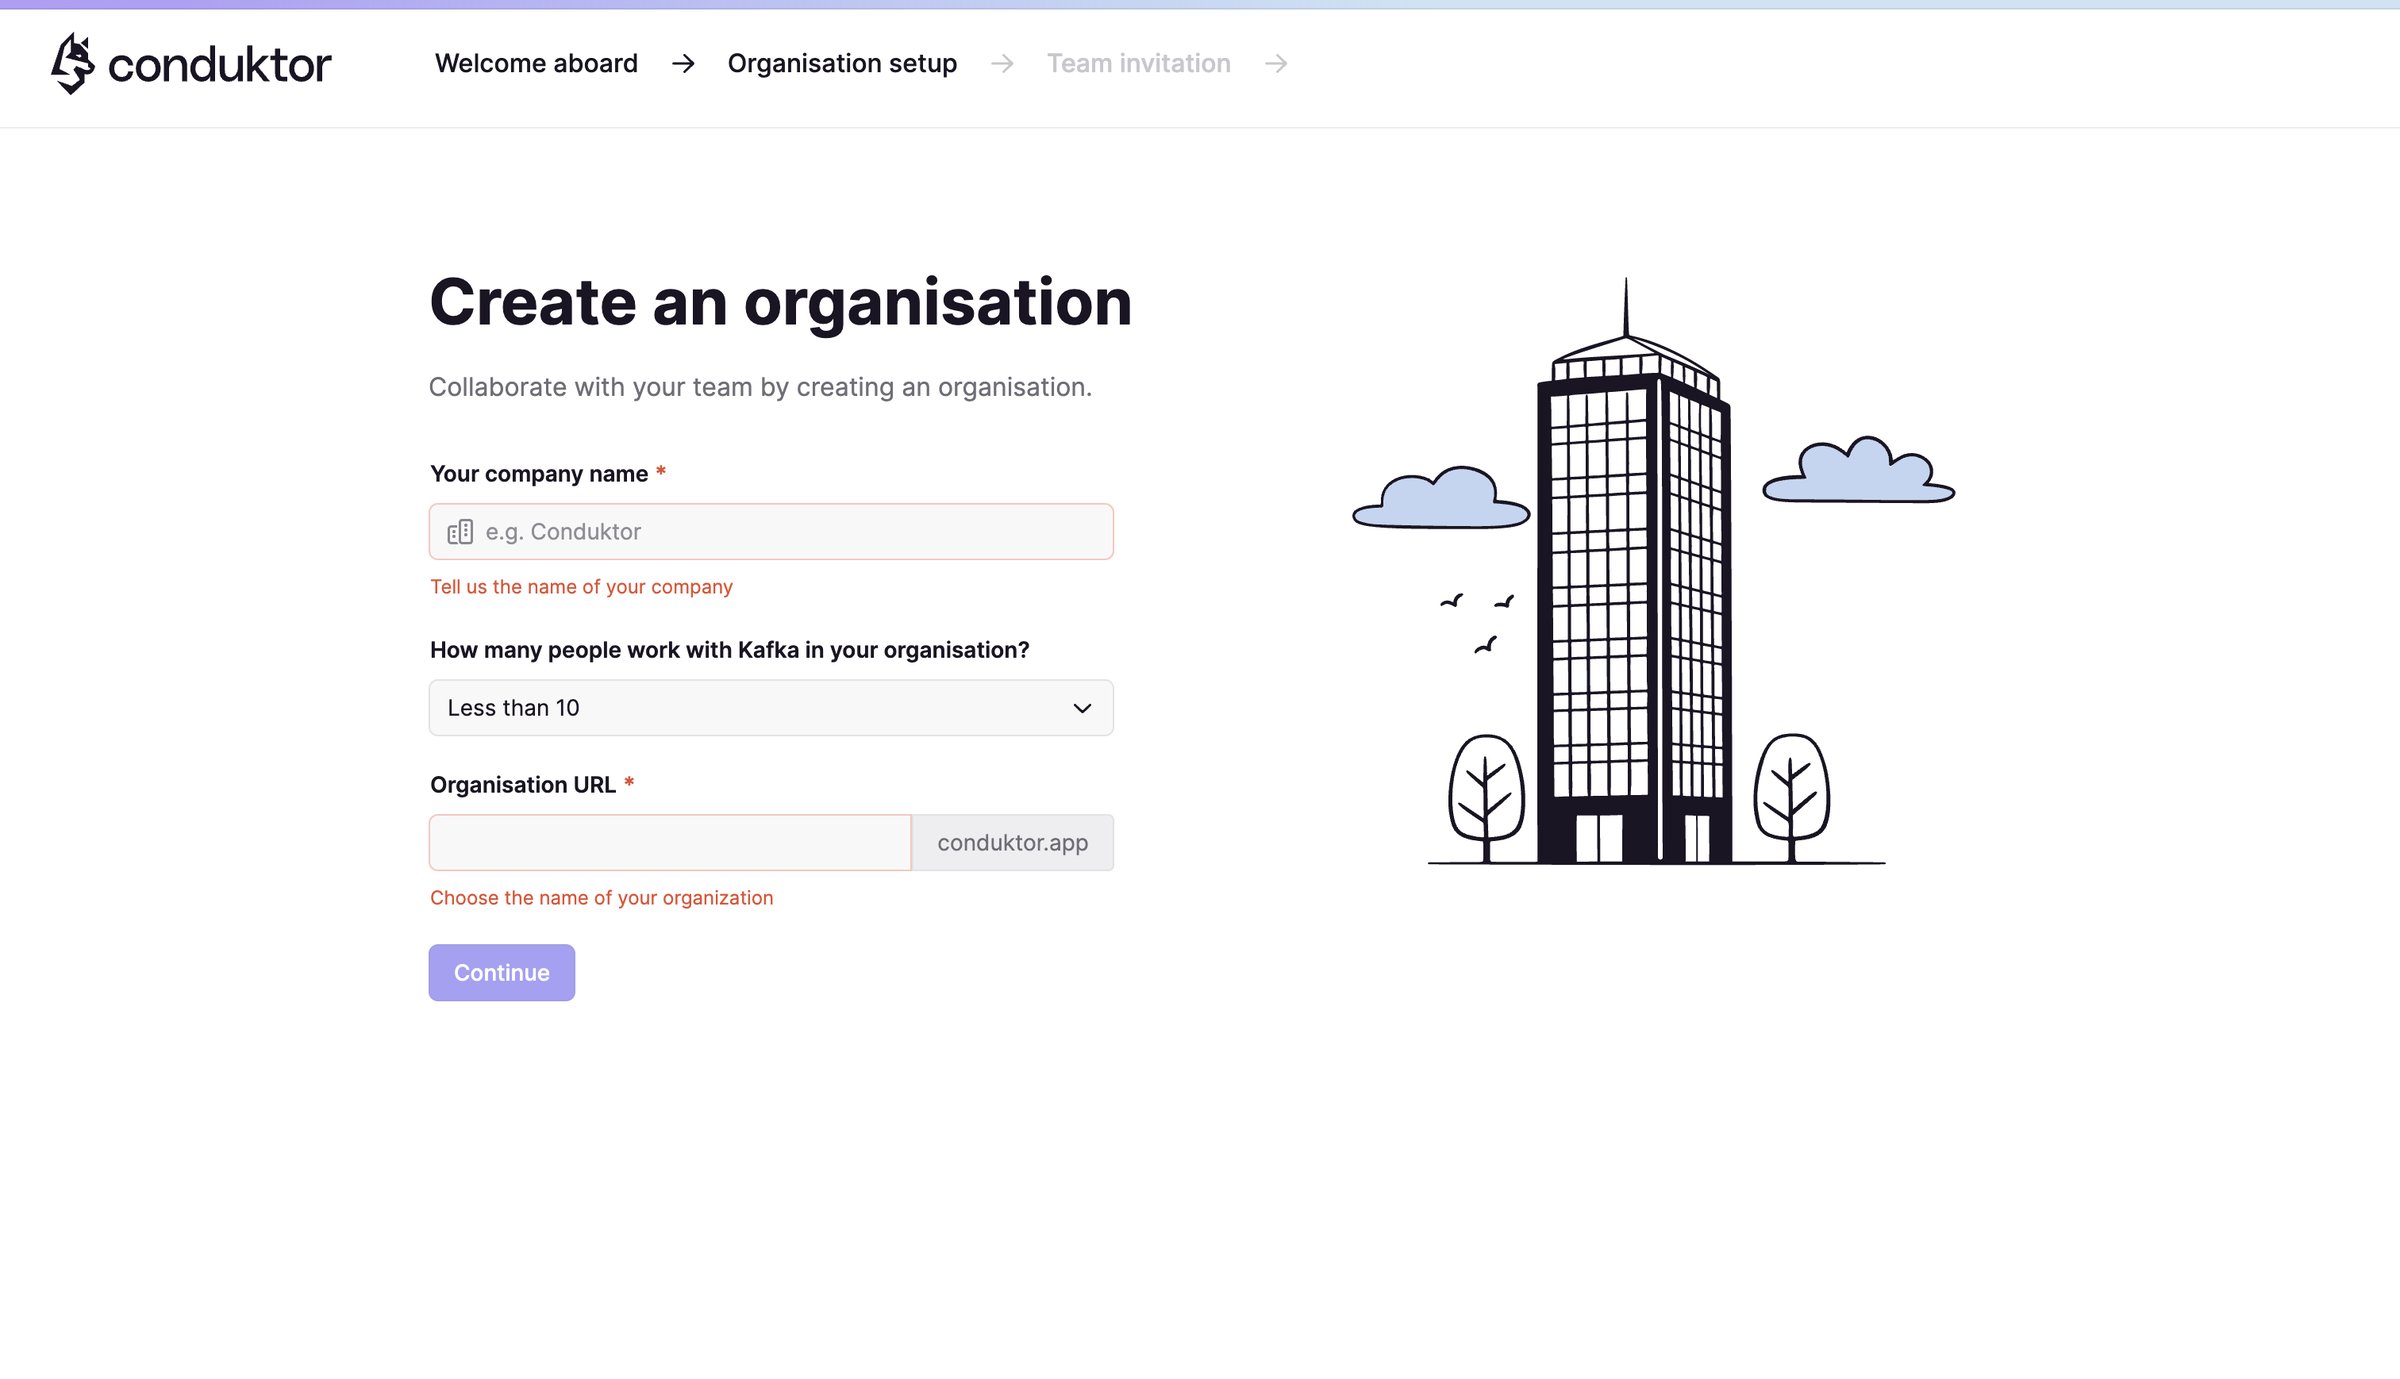Go to the Team invitation step

click(x=1138, y=63)
